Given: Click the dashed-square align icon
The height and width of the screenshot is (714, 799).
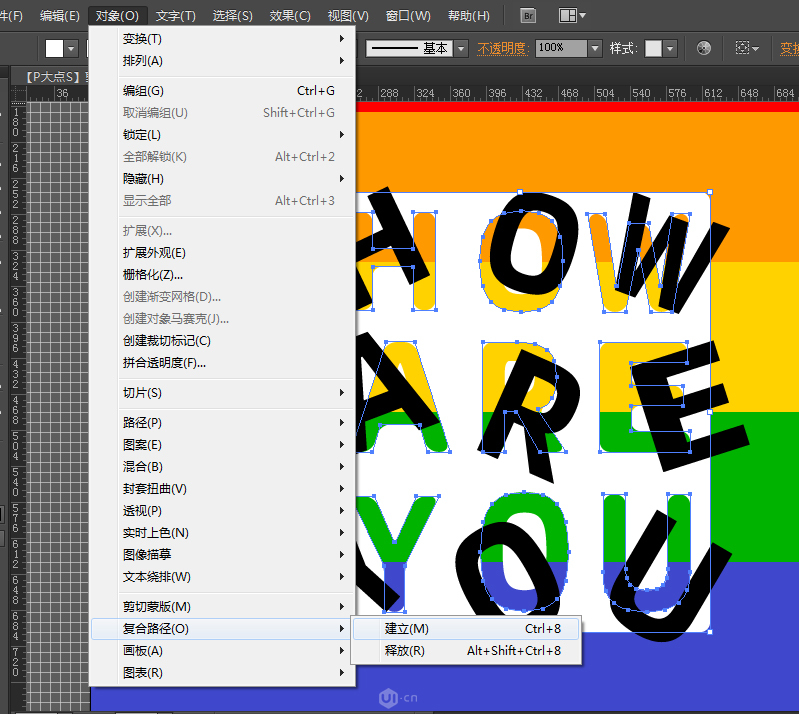Looking at the screenshot, I should 747,48.
